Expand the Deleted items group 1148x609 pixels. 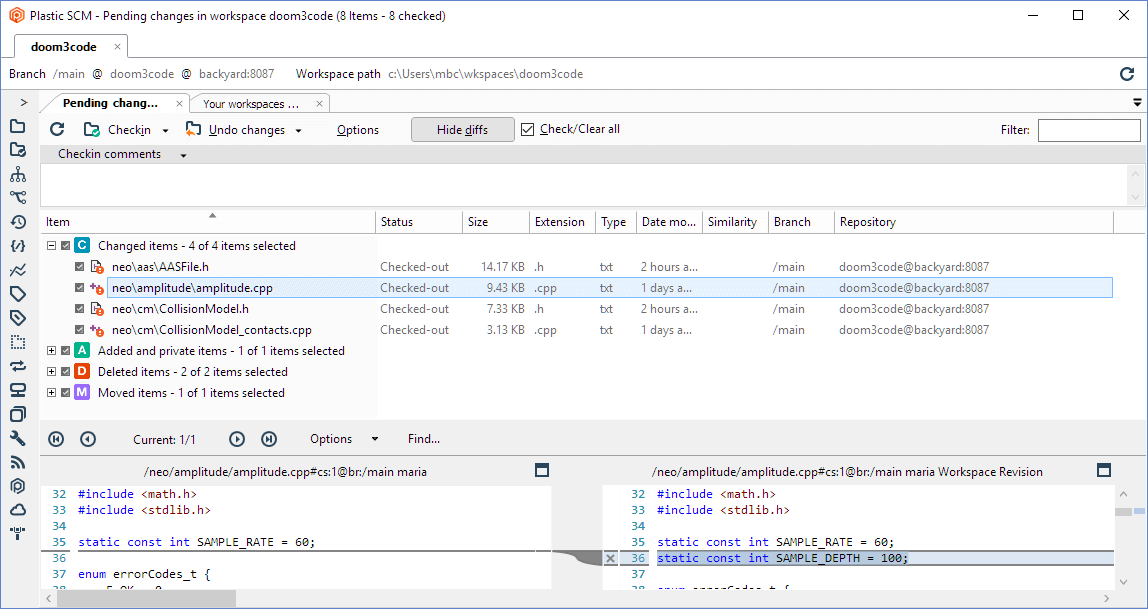(52, 372)
